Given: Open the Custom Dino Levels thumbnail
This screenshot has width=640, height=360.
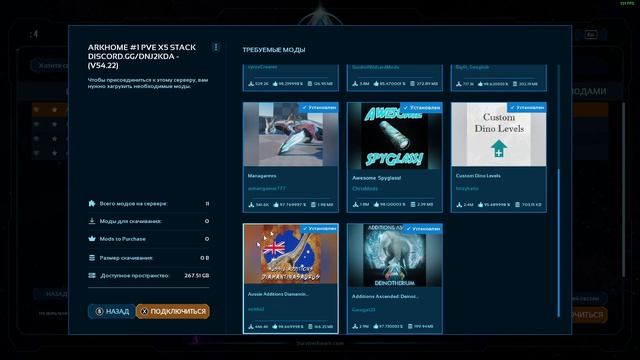Looking at the screenshot, I should point(499,134).
